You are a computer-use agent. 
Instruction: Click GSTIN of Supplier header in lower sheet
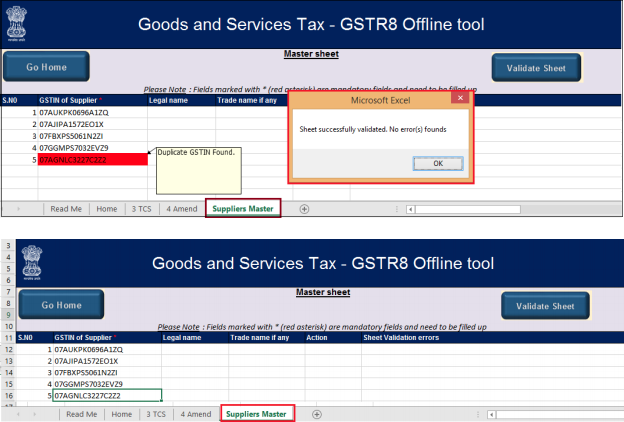(107, 338)
